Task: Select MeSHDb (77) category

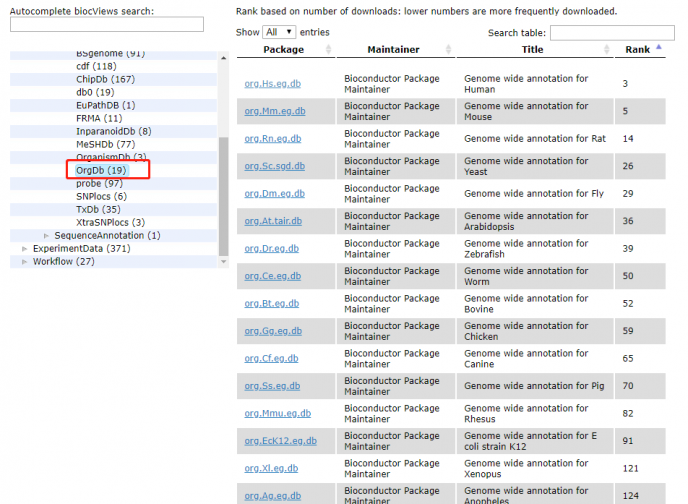Action: [x=105, y=144]
